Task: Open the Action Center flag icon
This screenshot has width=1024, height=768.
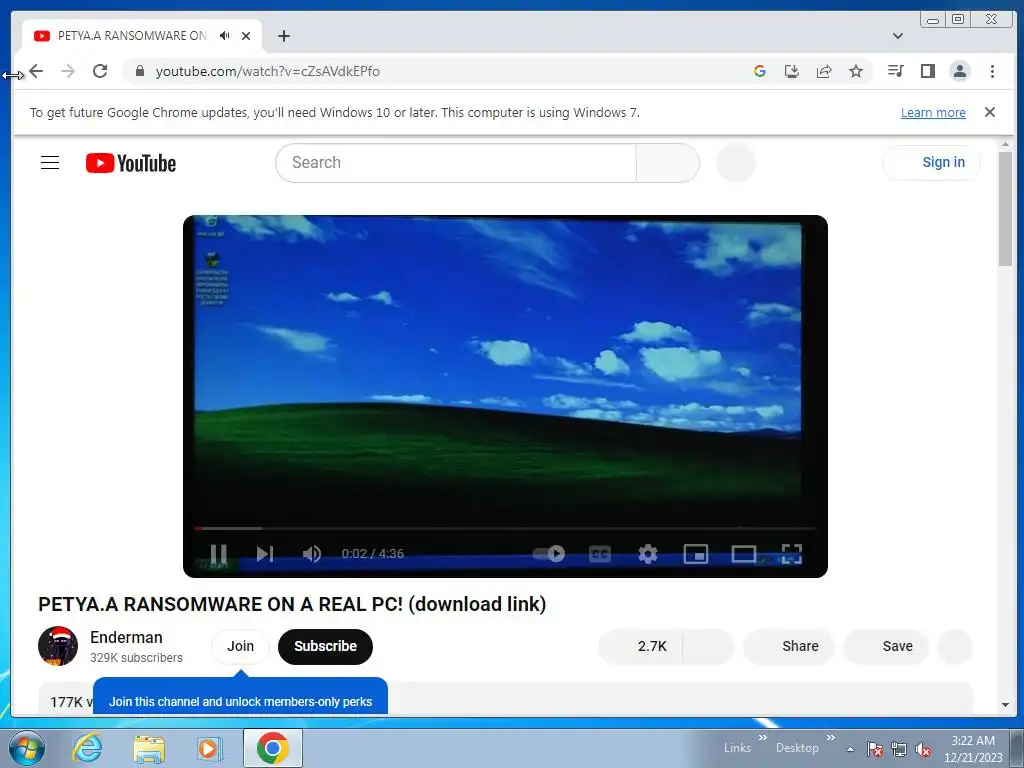Action: (874, 749)
